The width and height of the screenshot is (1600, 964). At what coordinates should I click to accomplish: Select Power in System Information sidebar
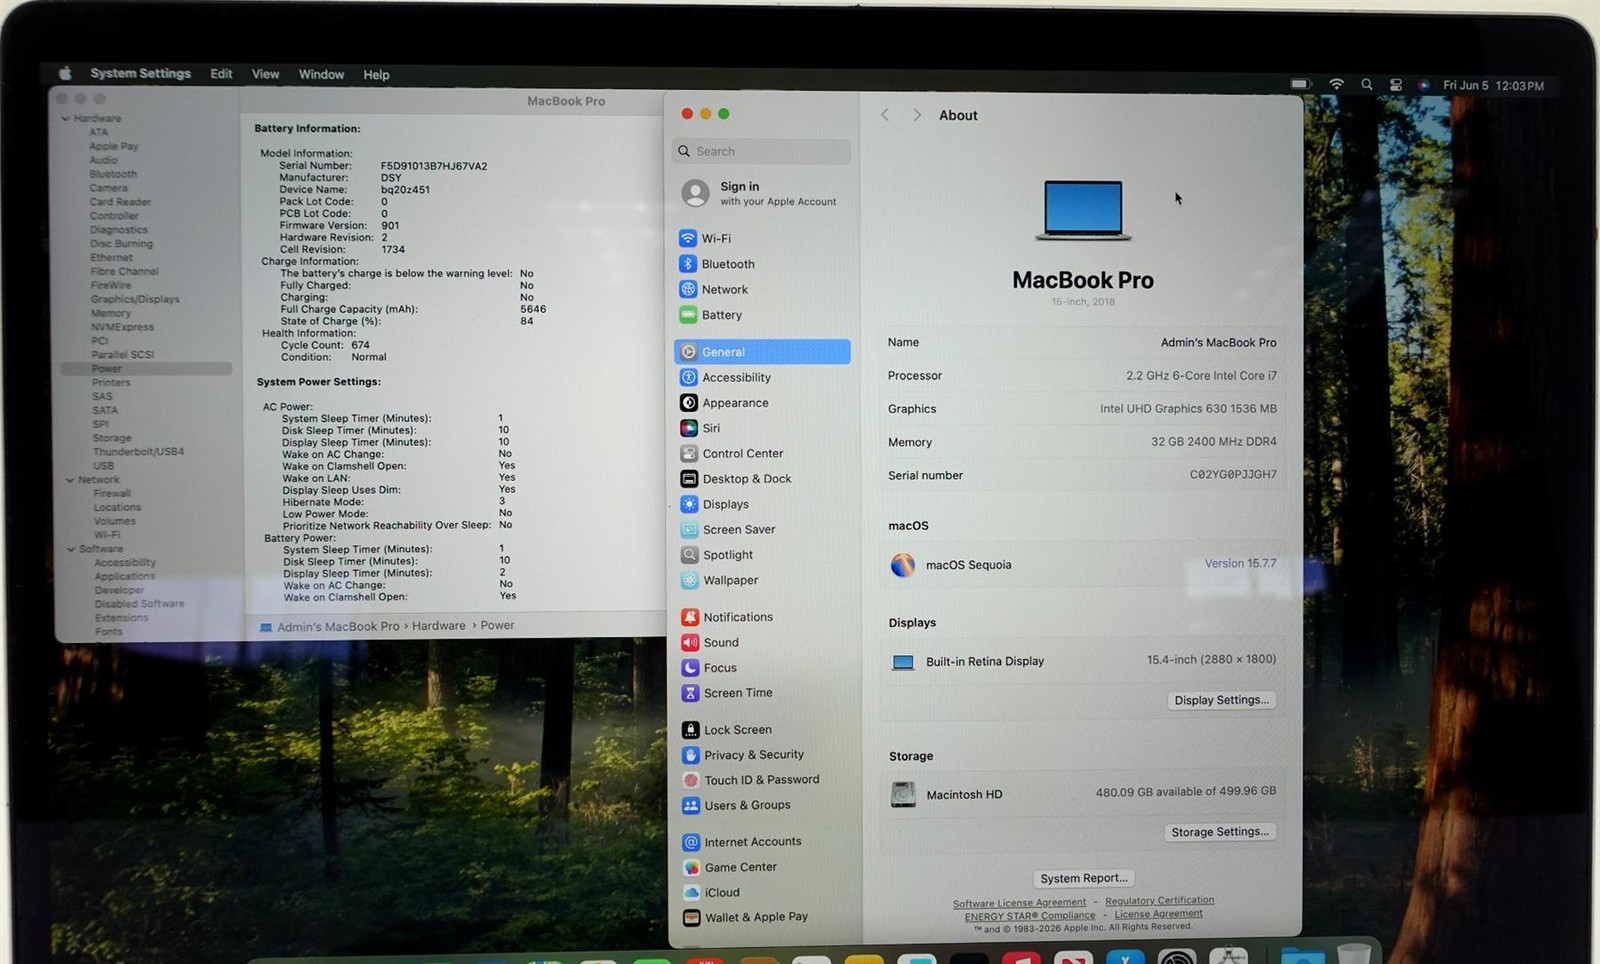[146, 369]
